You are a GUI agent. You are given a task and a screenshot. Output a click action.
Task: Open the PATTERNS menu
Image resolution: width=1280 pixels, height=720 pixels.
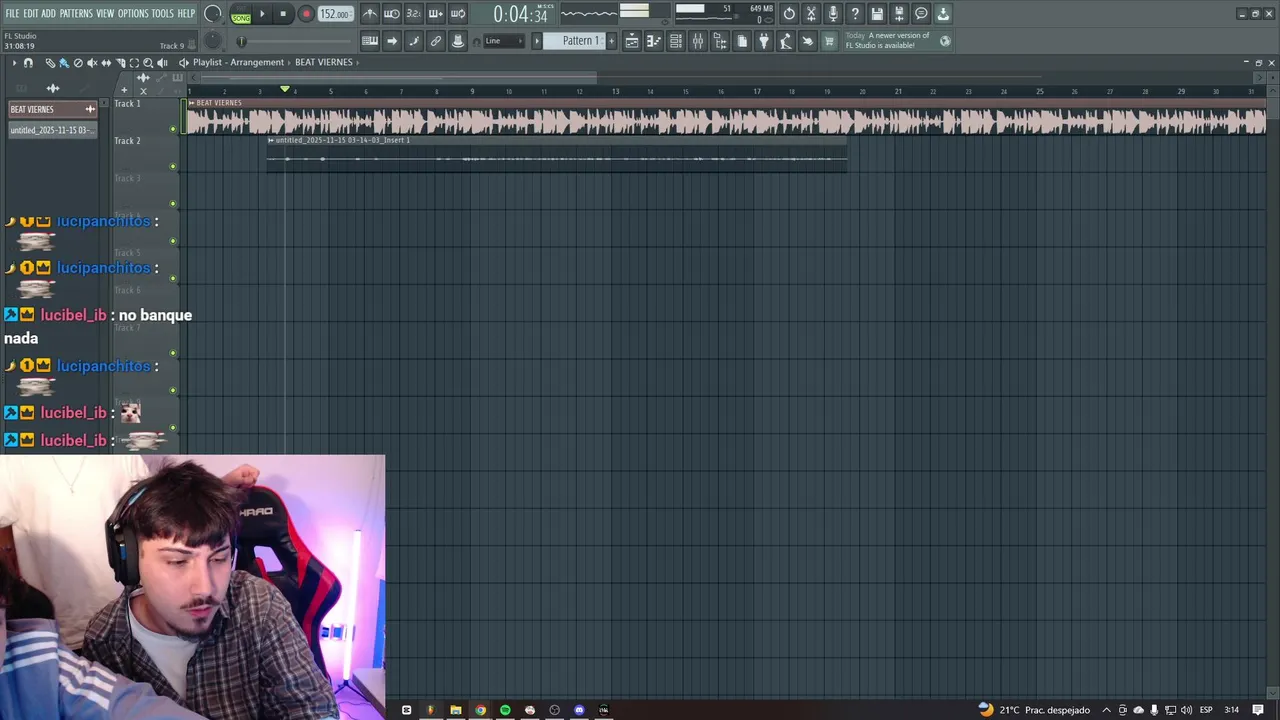76,14
